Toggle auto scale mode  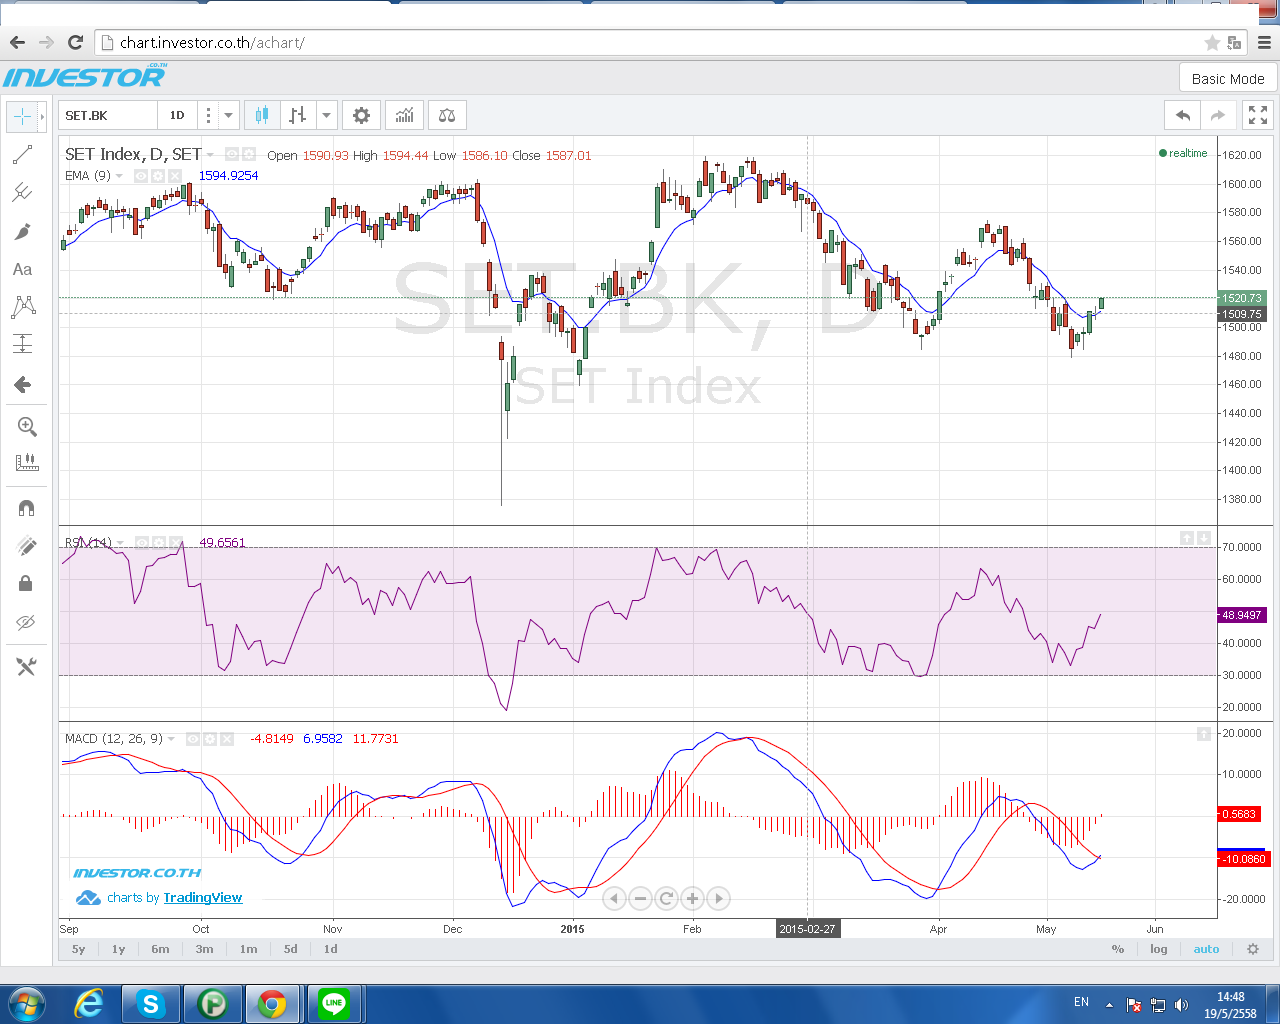point(1206,949)
